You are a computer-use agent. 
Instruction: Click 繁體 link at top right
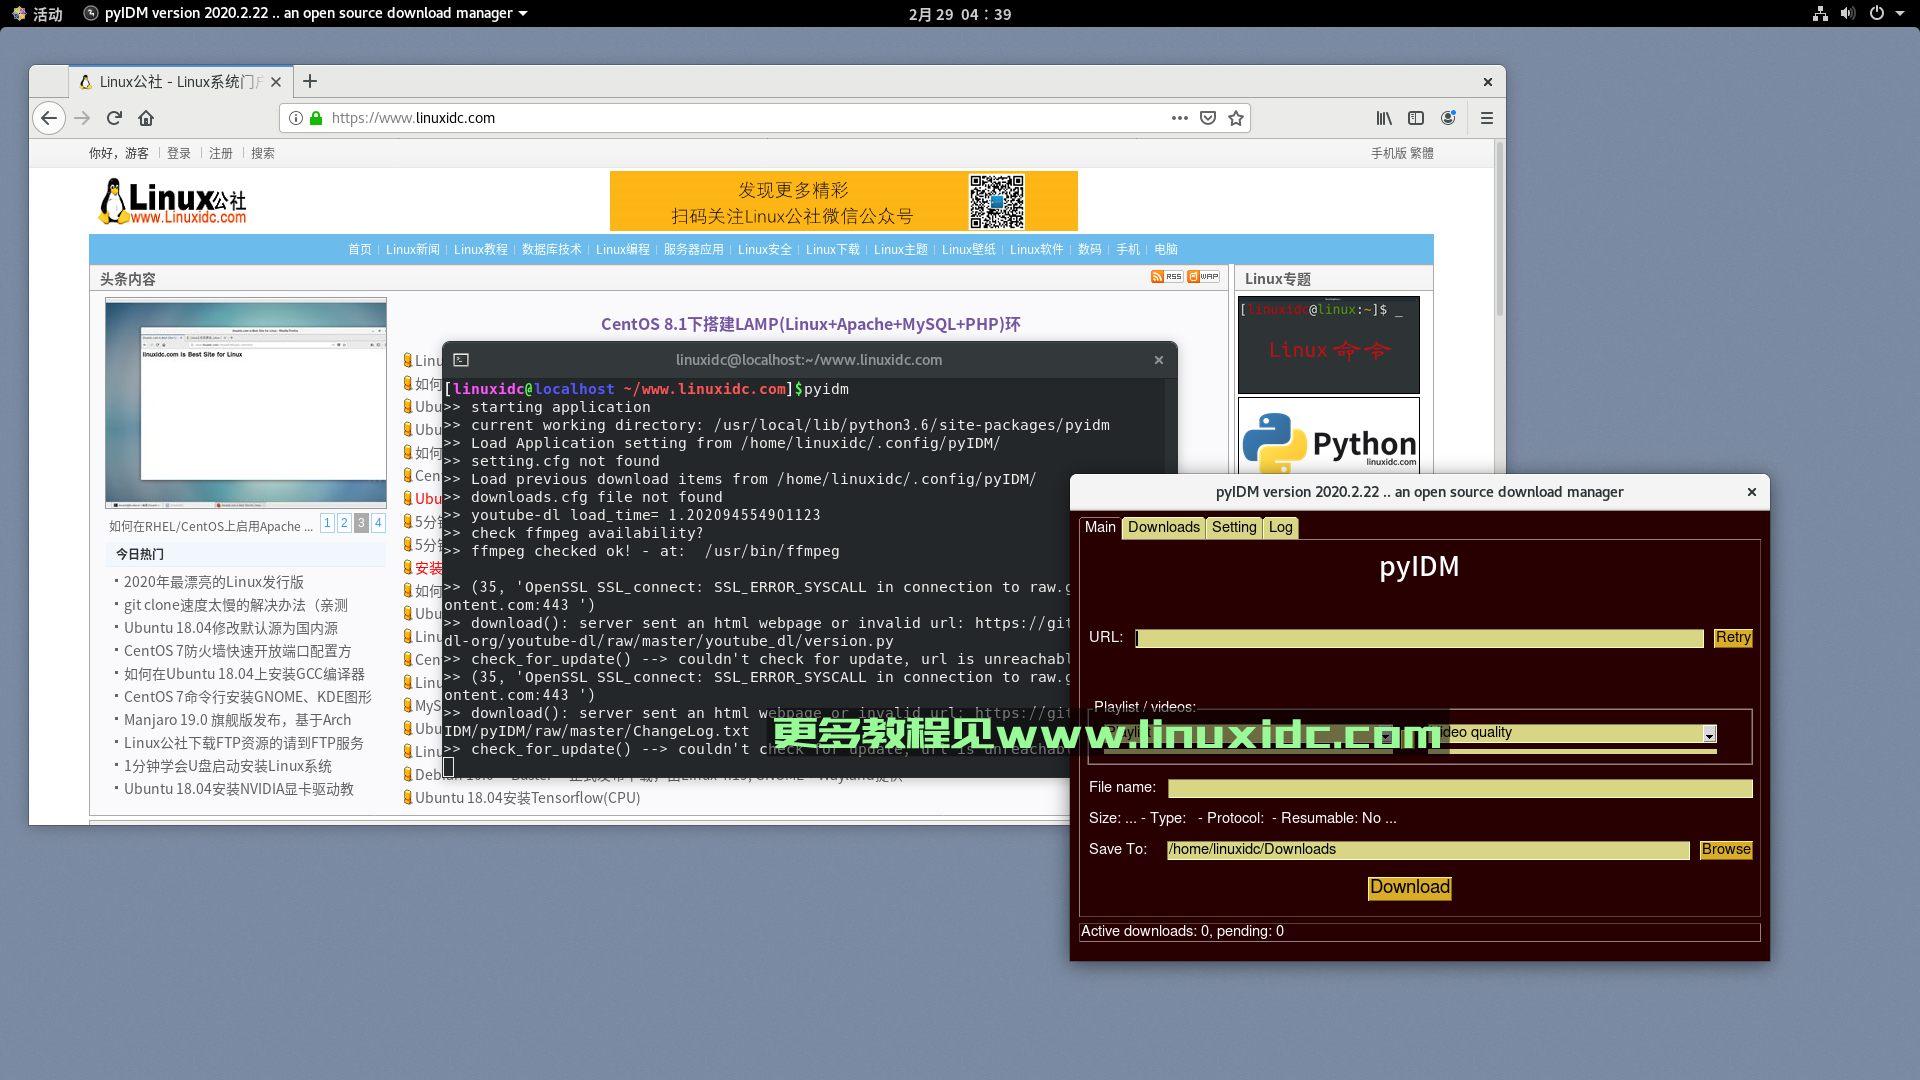point(1422,153)
